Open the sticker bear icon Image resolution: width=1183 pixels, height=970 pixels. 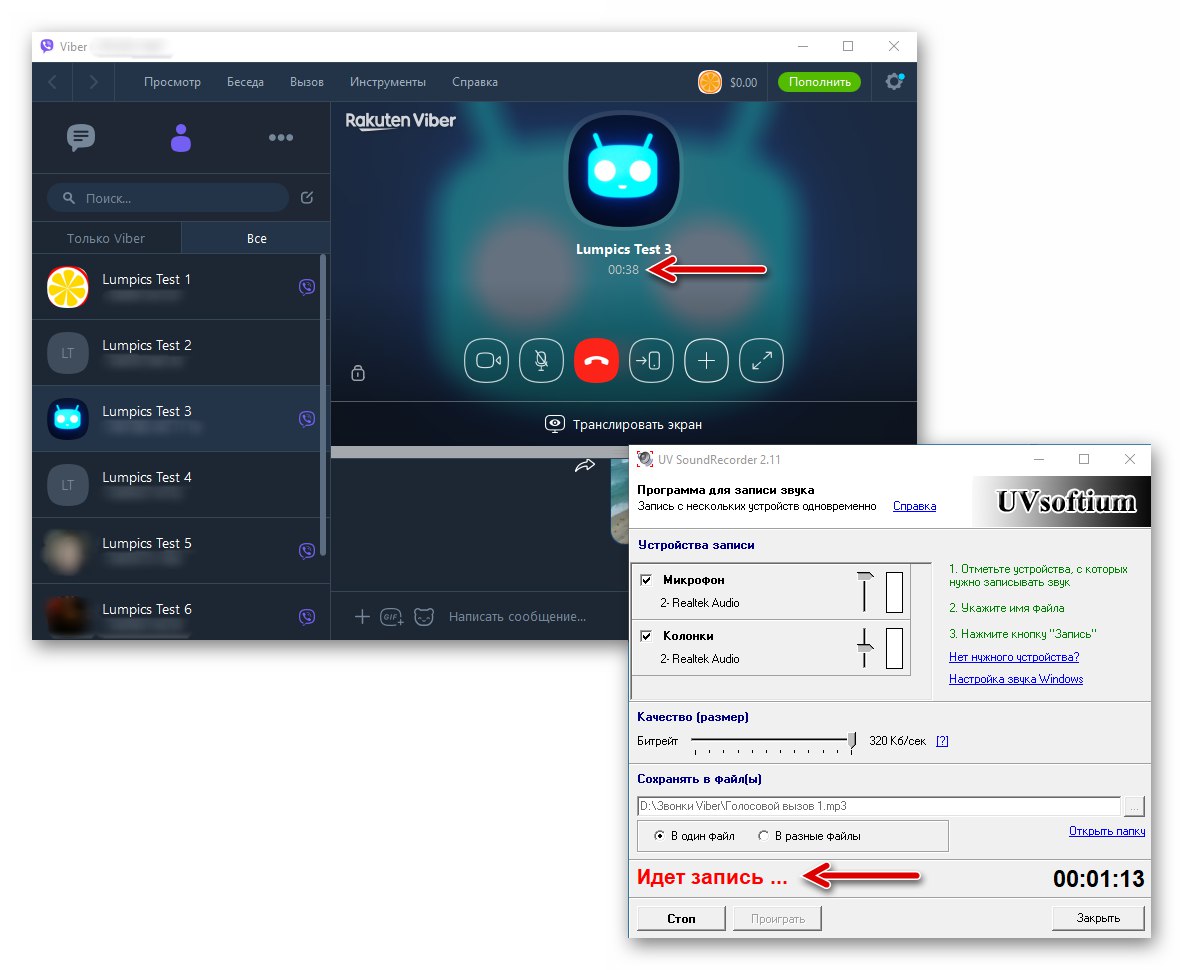coord(424,617)
